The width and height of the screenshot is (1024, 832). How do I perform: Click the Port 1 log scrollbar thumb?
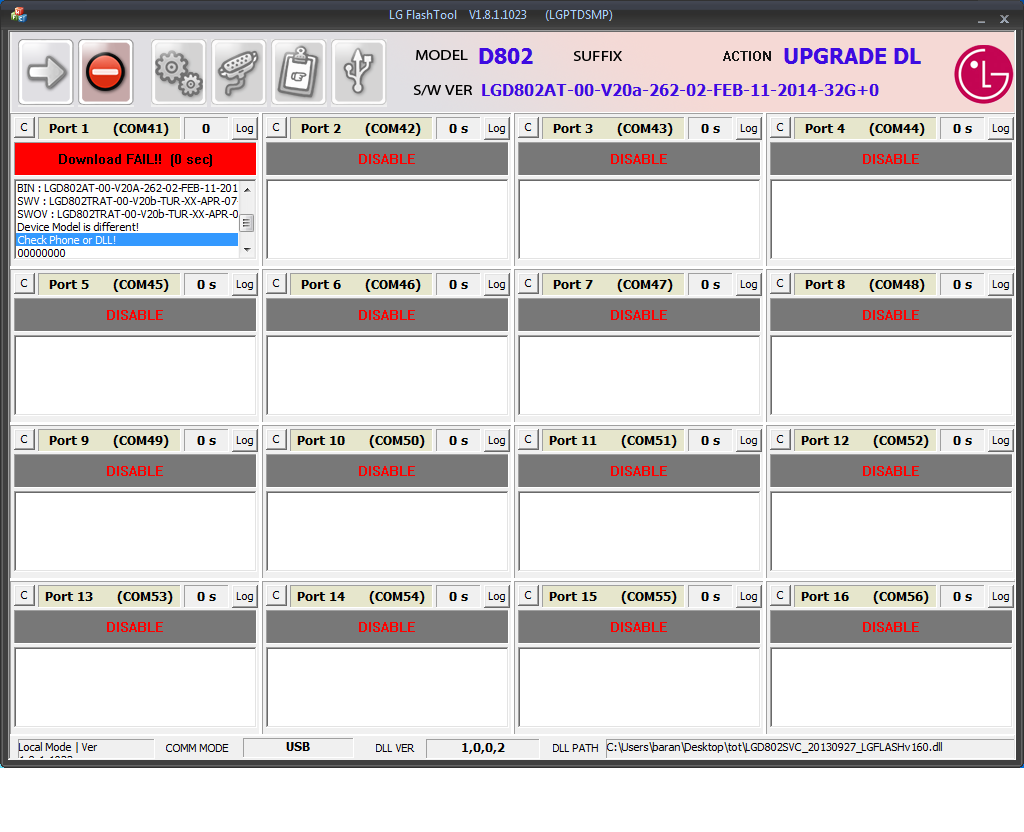coord(247,223)
